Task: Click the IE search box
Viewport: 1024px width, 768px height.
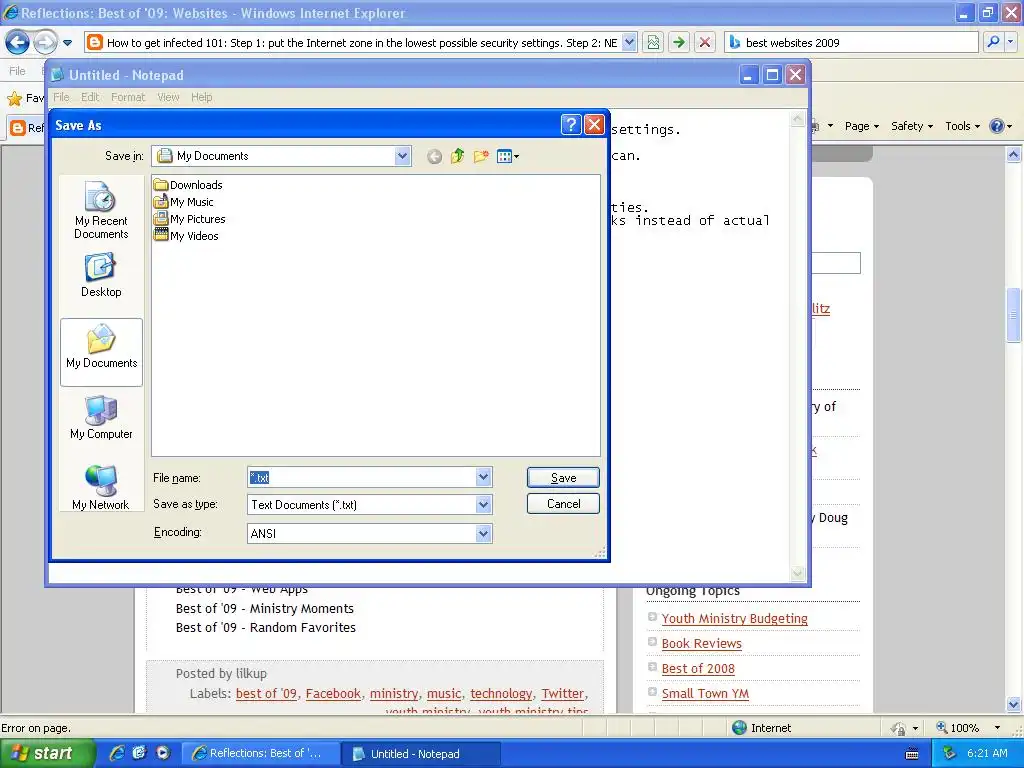Action: 851,42
